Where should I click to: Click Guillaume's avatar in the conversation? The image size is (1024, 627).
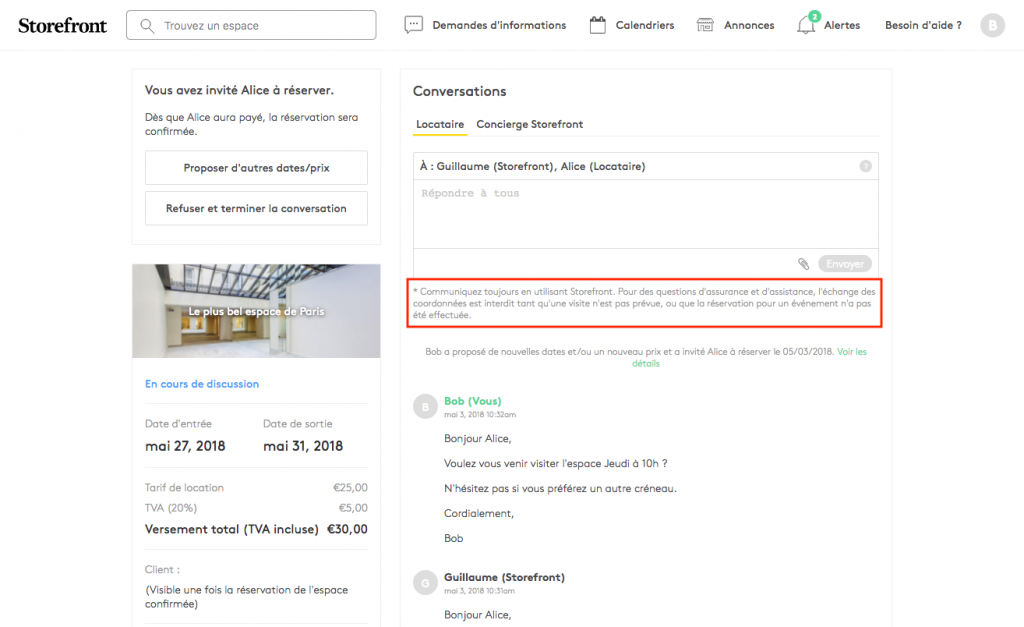click(424, 582)
